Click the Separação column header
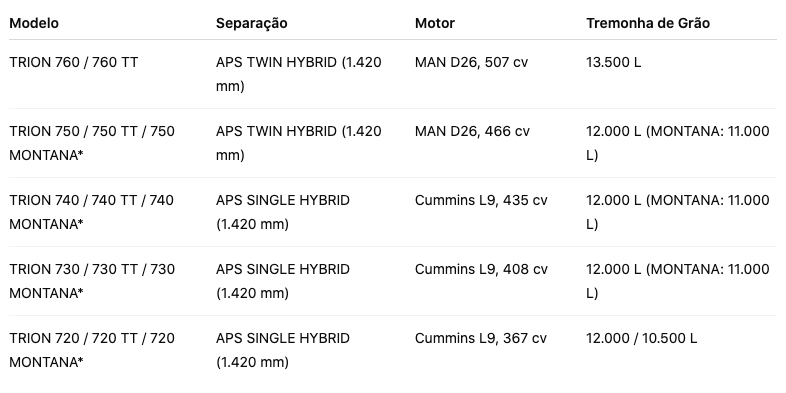 point(252,23)
